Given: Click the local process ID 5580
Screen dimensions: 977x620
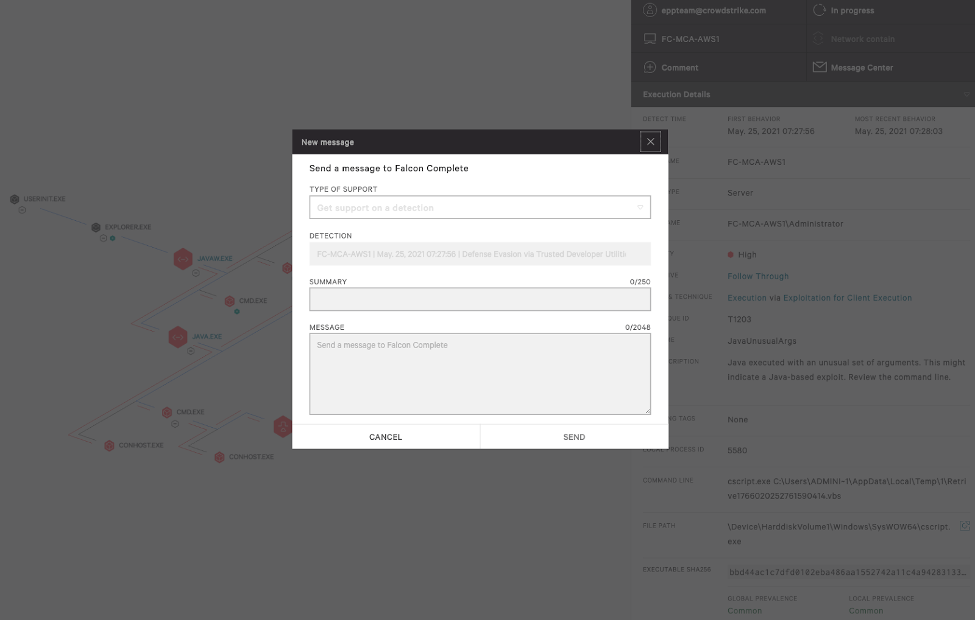Looking at the screenshot, I should (737, 450).
